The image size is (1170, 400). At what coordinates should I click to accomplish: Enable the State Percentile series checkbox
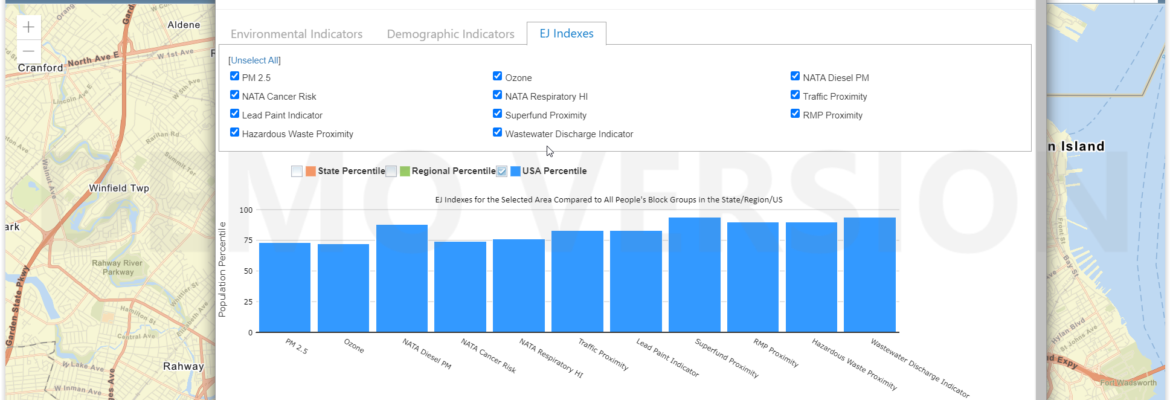(x=297, y=171)
